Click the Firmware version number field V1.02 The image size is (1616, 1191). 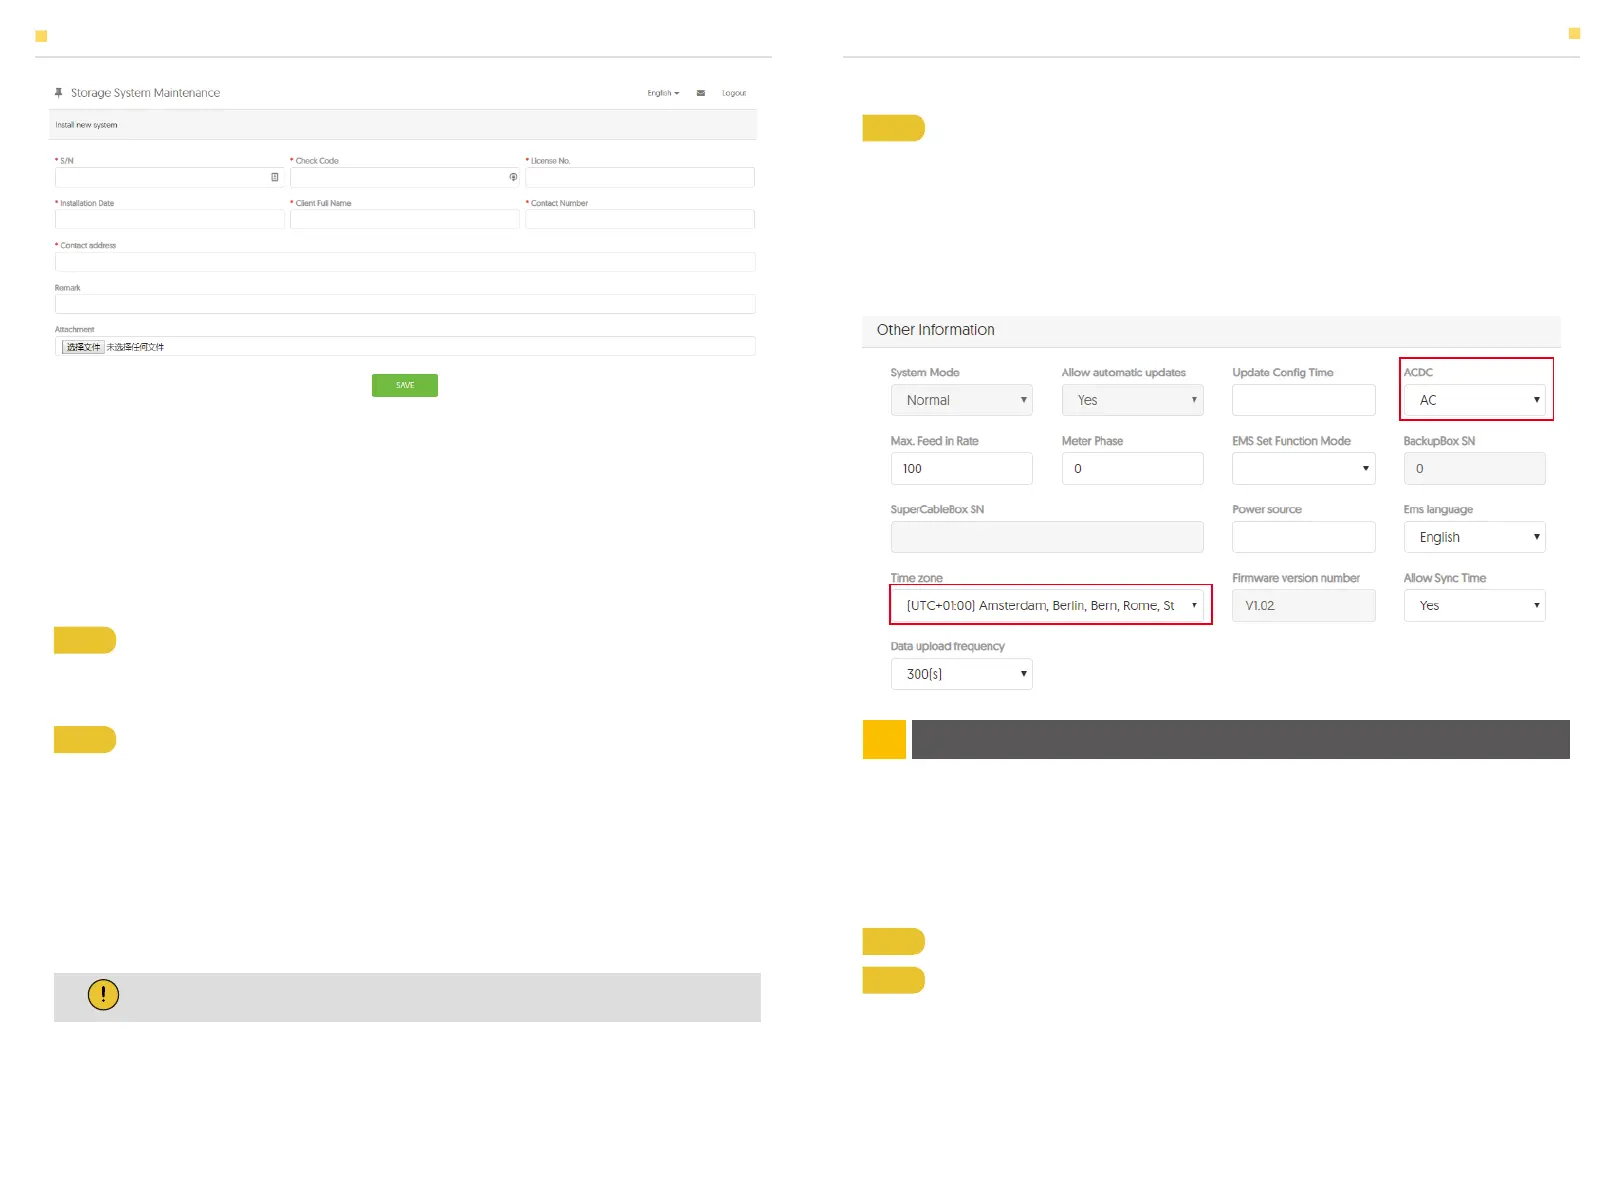(x=1304, y=605)
